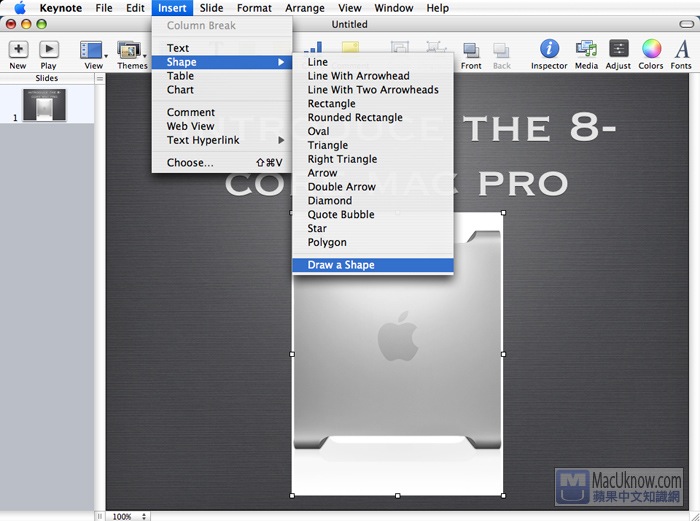Open the Slide menu

coord(212,8)
